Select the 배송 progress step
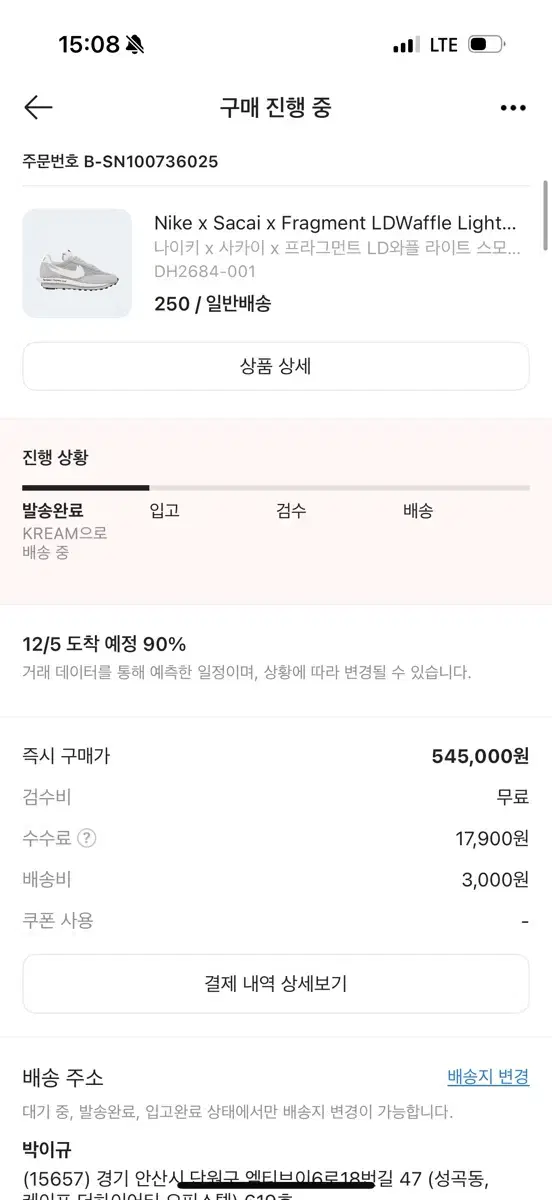 click(418, 510)
